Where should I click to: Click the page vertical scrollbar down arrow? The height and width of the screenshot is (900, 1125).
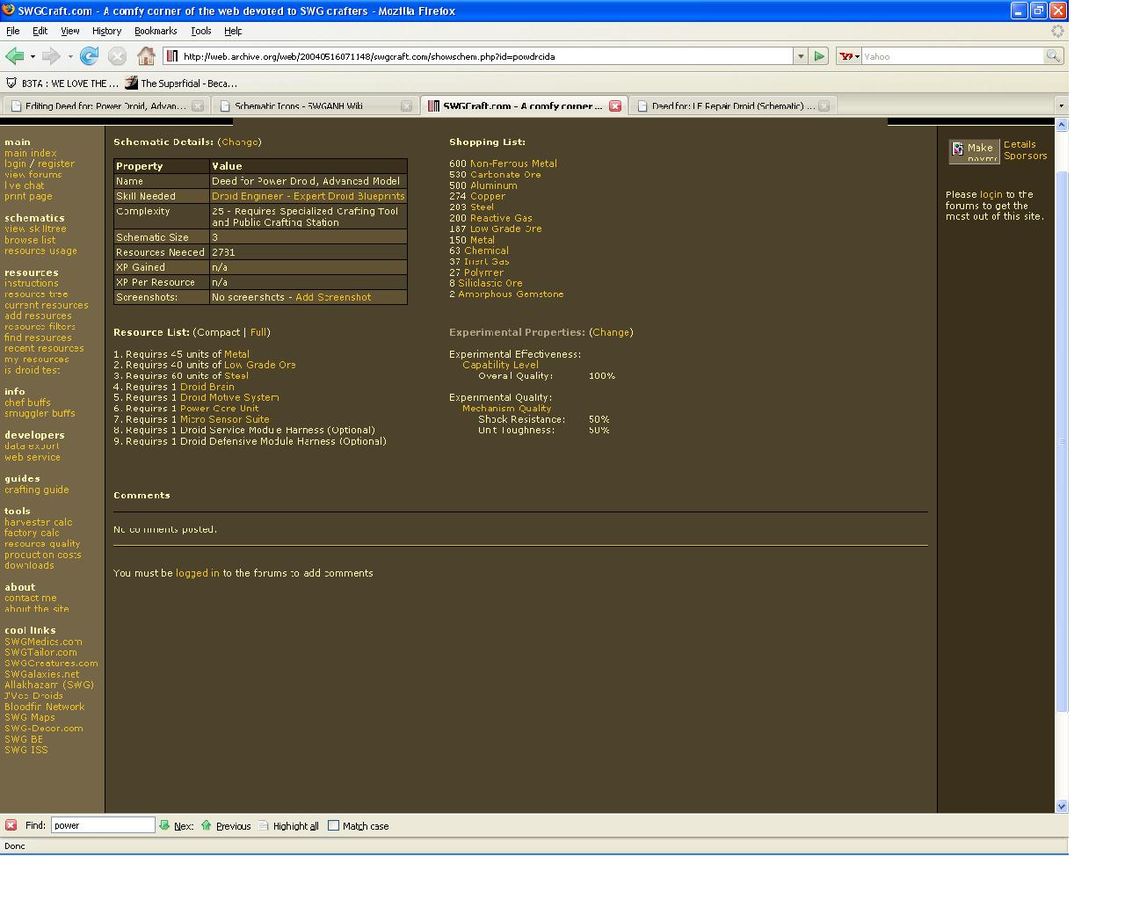pyautogui.click(x=1061, y=806)
